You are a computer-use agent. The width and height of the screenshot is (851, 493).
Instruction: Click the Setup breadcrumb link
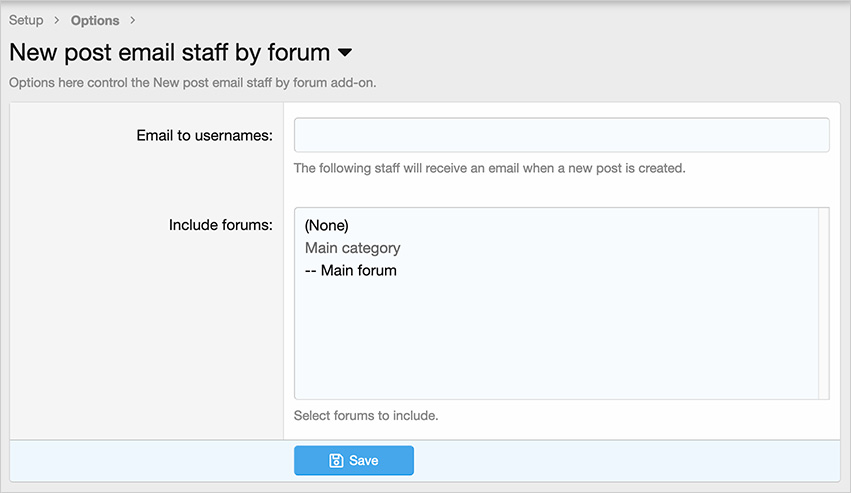point(26,20)
